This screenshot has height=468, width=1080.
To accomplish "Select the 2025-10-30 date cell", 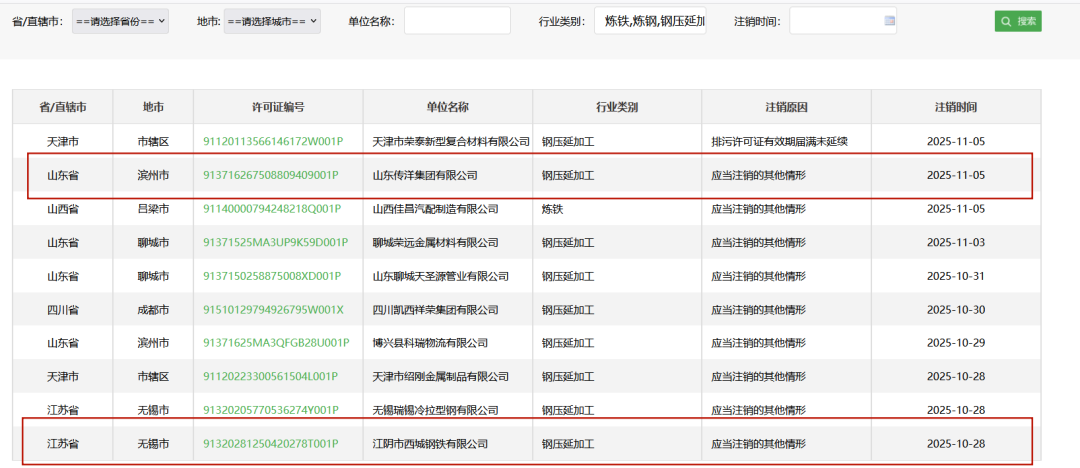I will click(x=956, y=310).
